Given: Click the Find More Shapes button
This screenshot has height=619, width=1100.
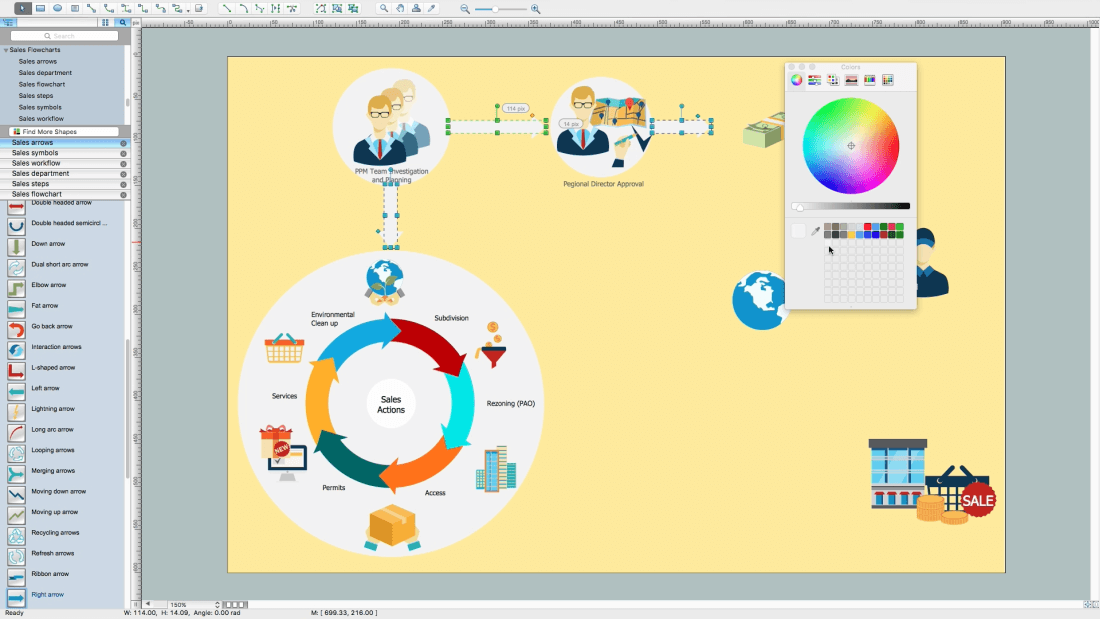Looking at the screenshot, I should tap(65, 132).
